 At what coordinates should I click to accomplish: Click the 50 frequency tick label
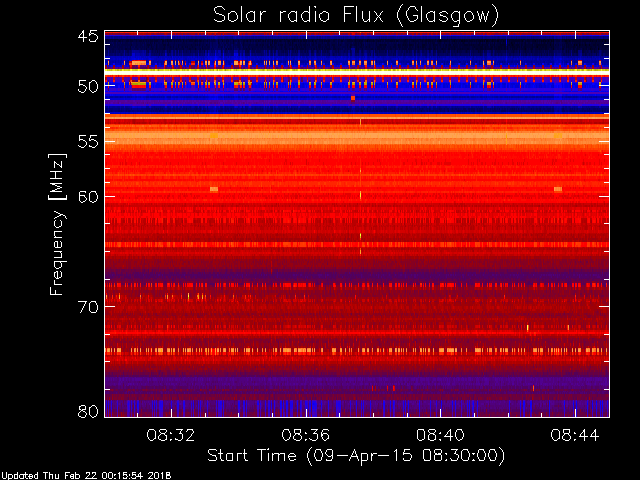(x=88, y=87)
